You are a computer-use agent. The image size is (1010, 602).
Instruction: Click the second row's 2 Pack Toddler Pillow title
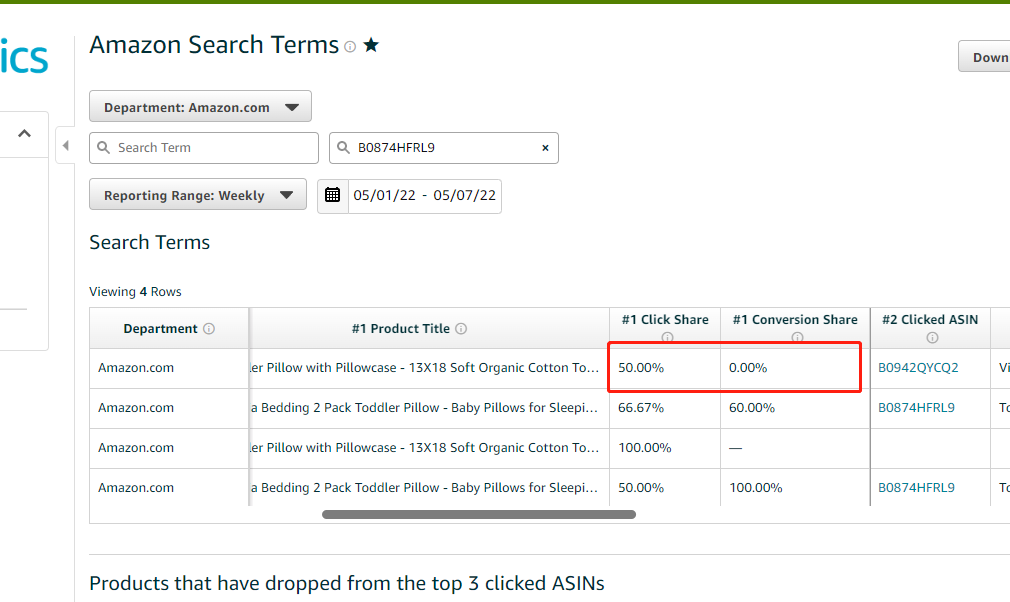(x=425, y=408)
